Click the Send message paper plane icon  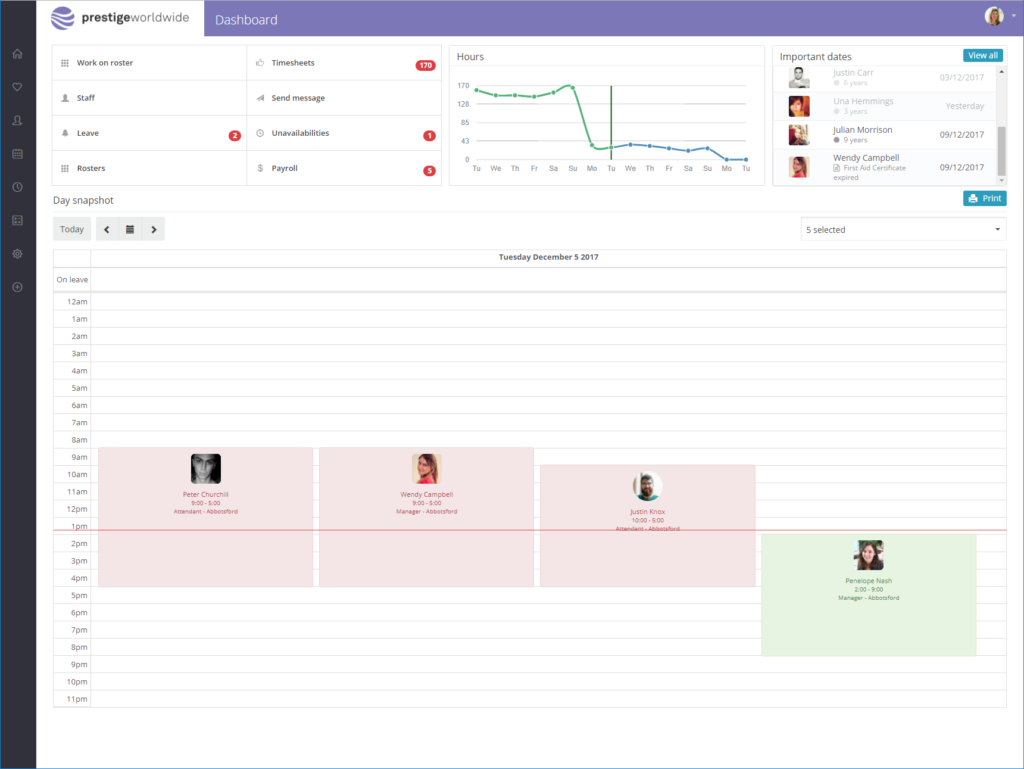pyautogui.click(x=260, y=98)
